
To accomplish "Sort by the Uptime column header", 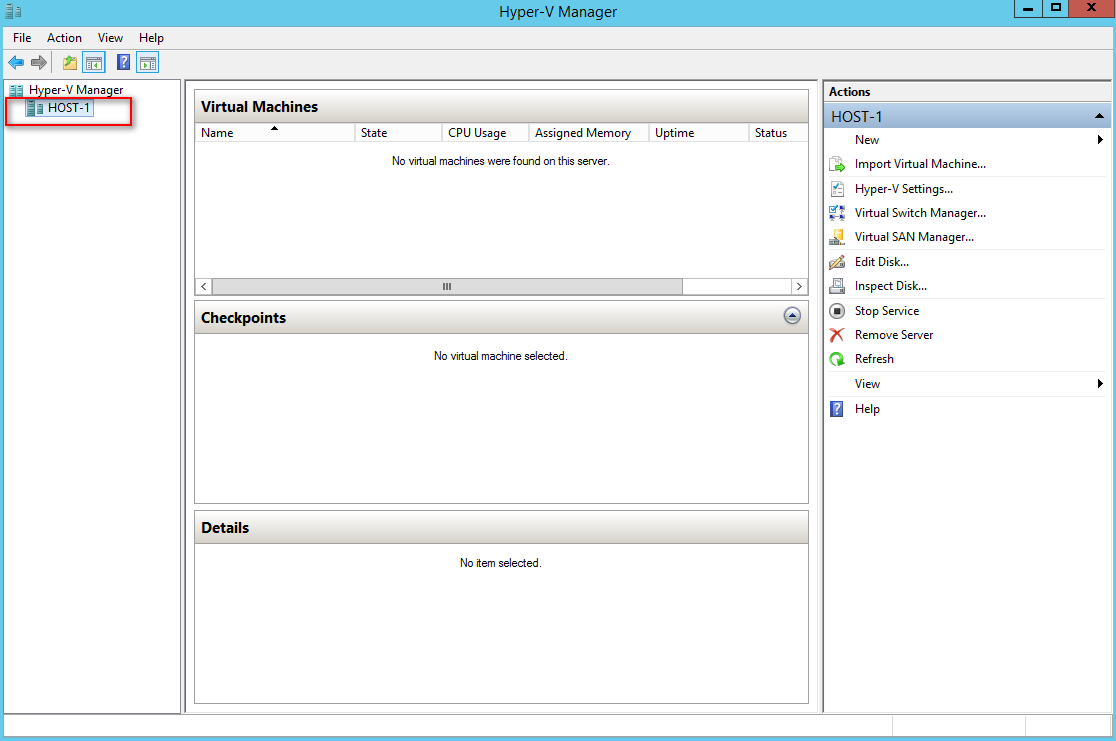I will [x=699, y=132].
